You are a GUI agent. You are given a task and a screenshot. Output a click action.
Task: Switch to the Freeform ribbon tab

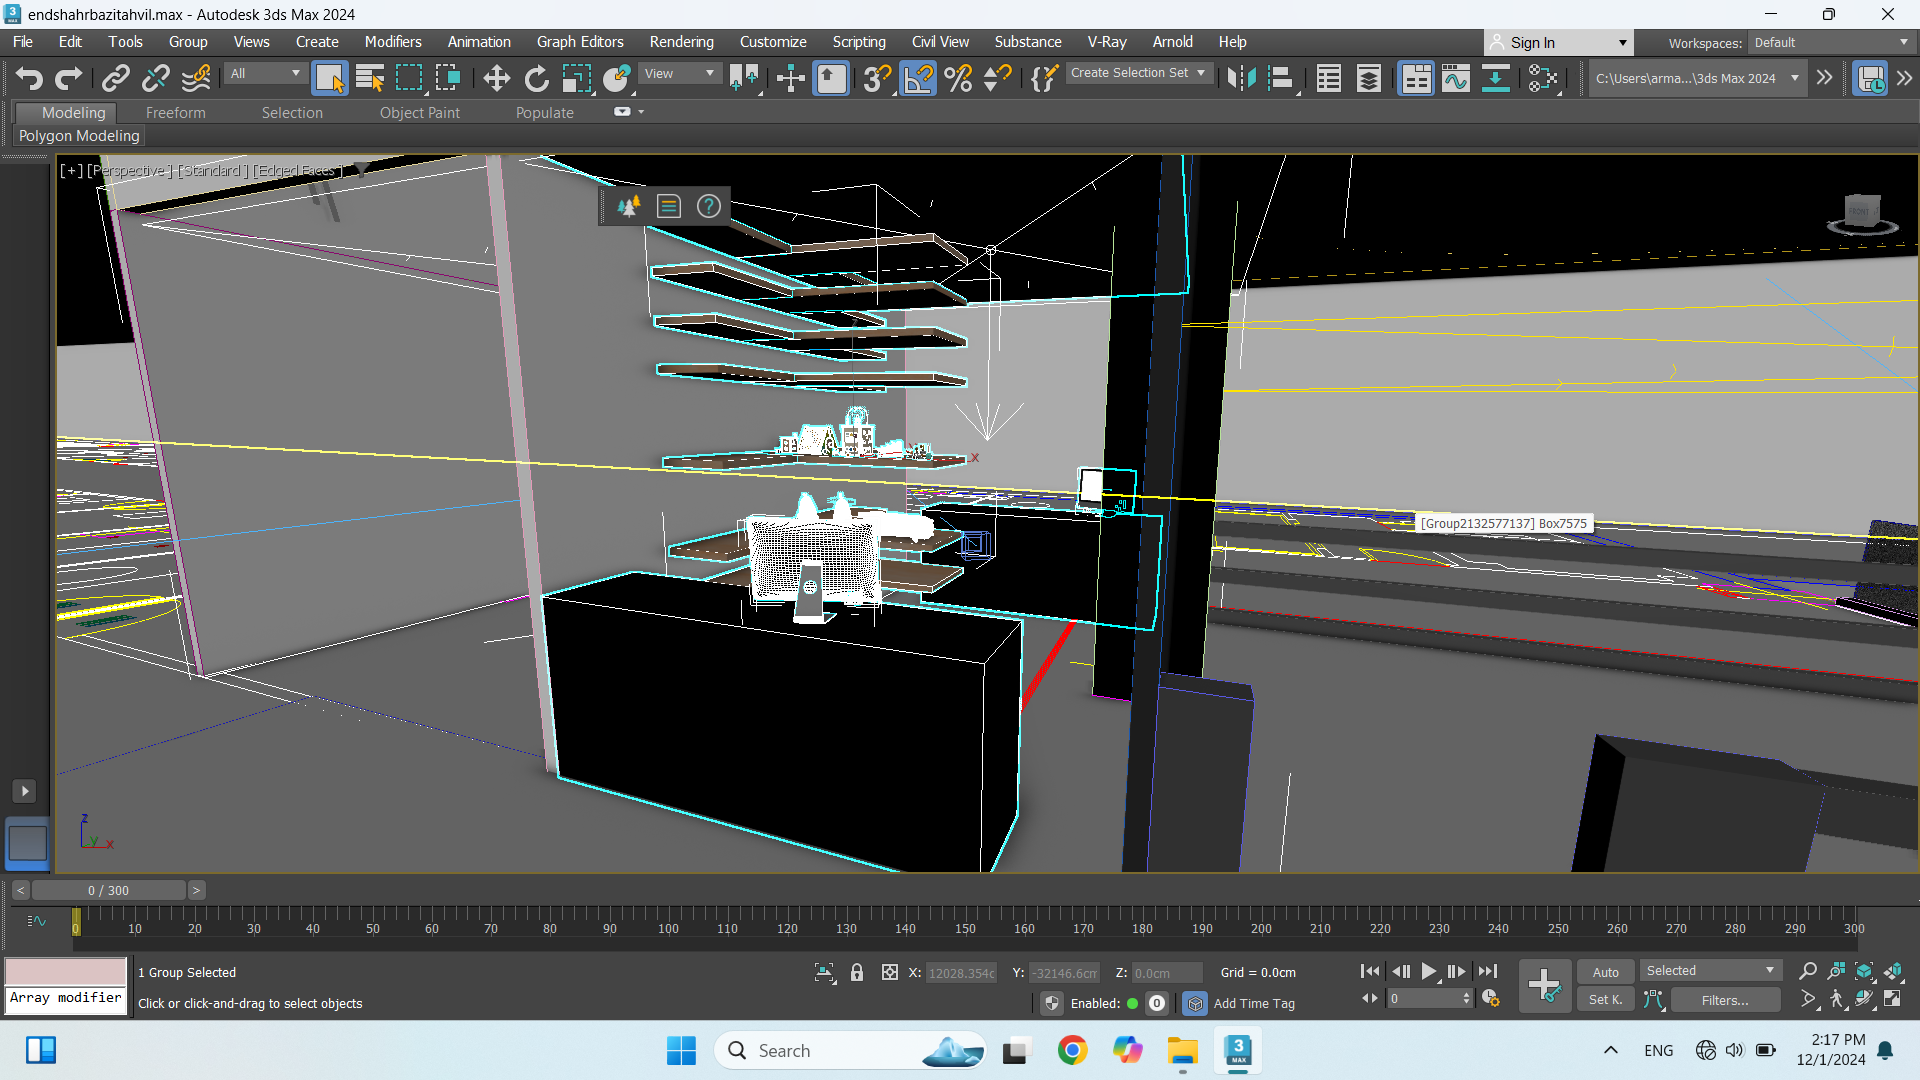(175, 113)
